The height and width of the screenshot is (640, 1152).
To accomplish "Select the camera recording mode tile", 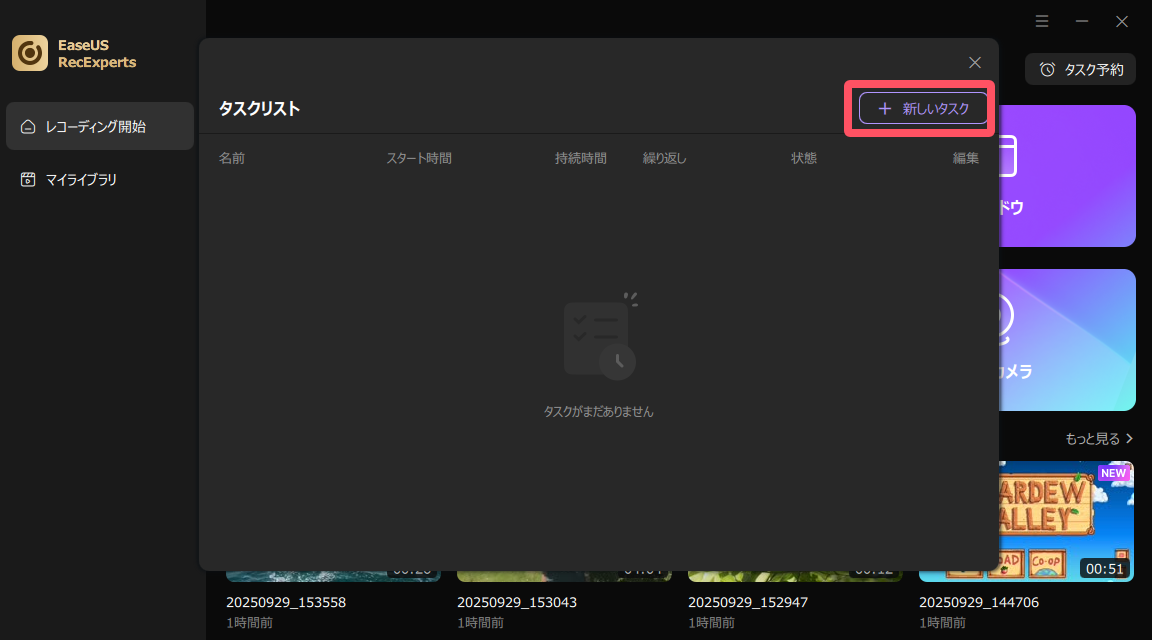I will pyautogui.click(x=1068, y=340).
